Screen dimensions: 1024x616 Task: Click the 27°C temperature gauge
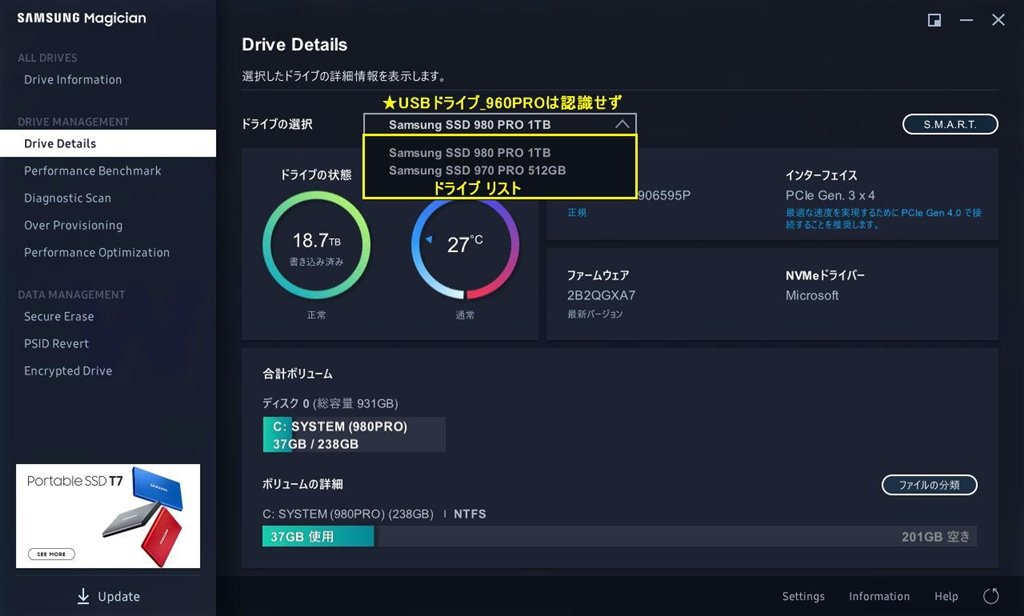click(465, 246)
